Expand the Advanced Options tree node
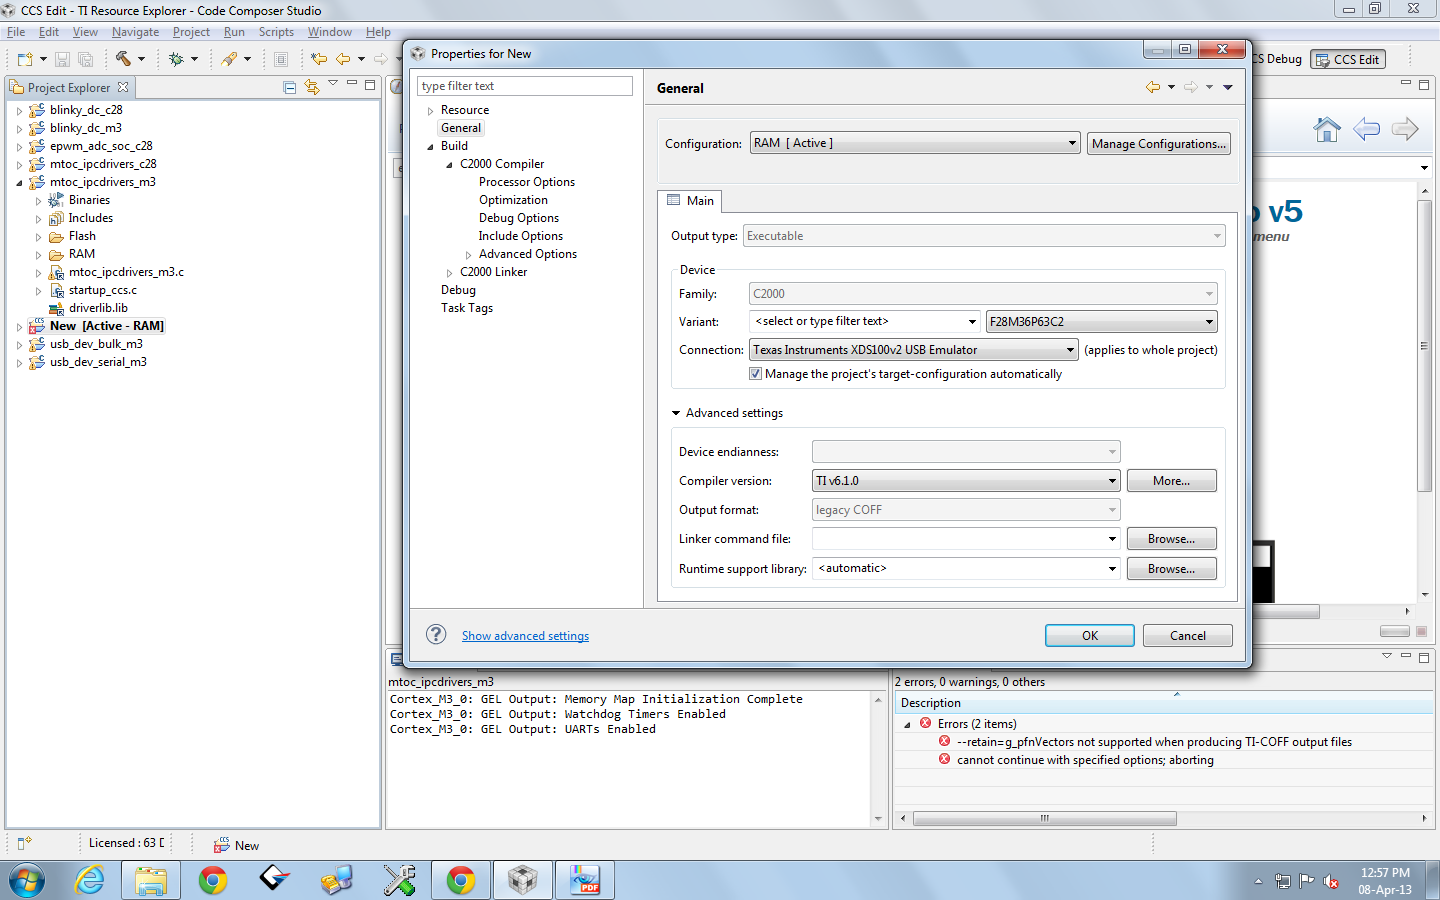 468,254
